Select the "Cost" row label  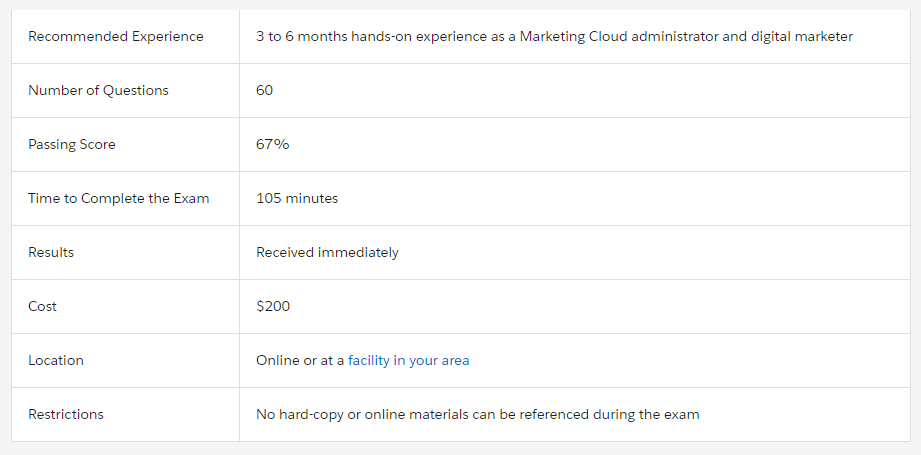[x=42, y=306]
